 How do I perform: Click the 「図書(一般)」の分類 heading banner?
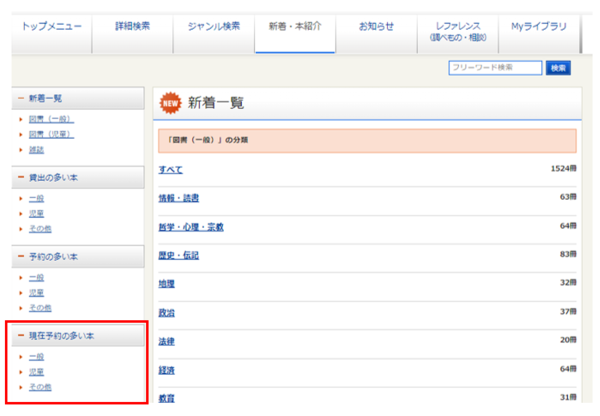pyautogui.click(x=367, y=140)
